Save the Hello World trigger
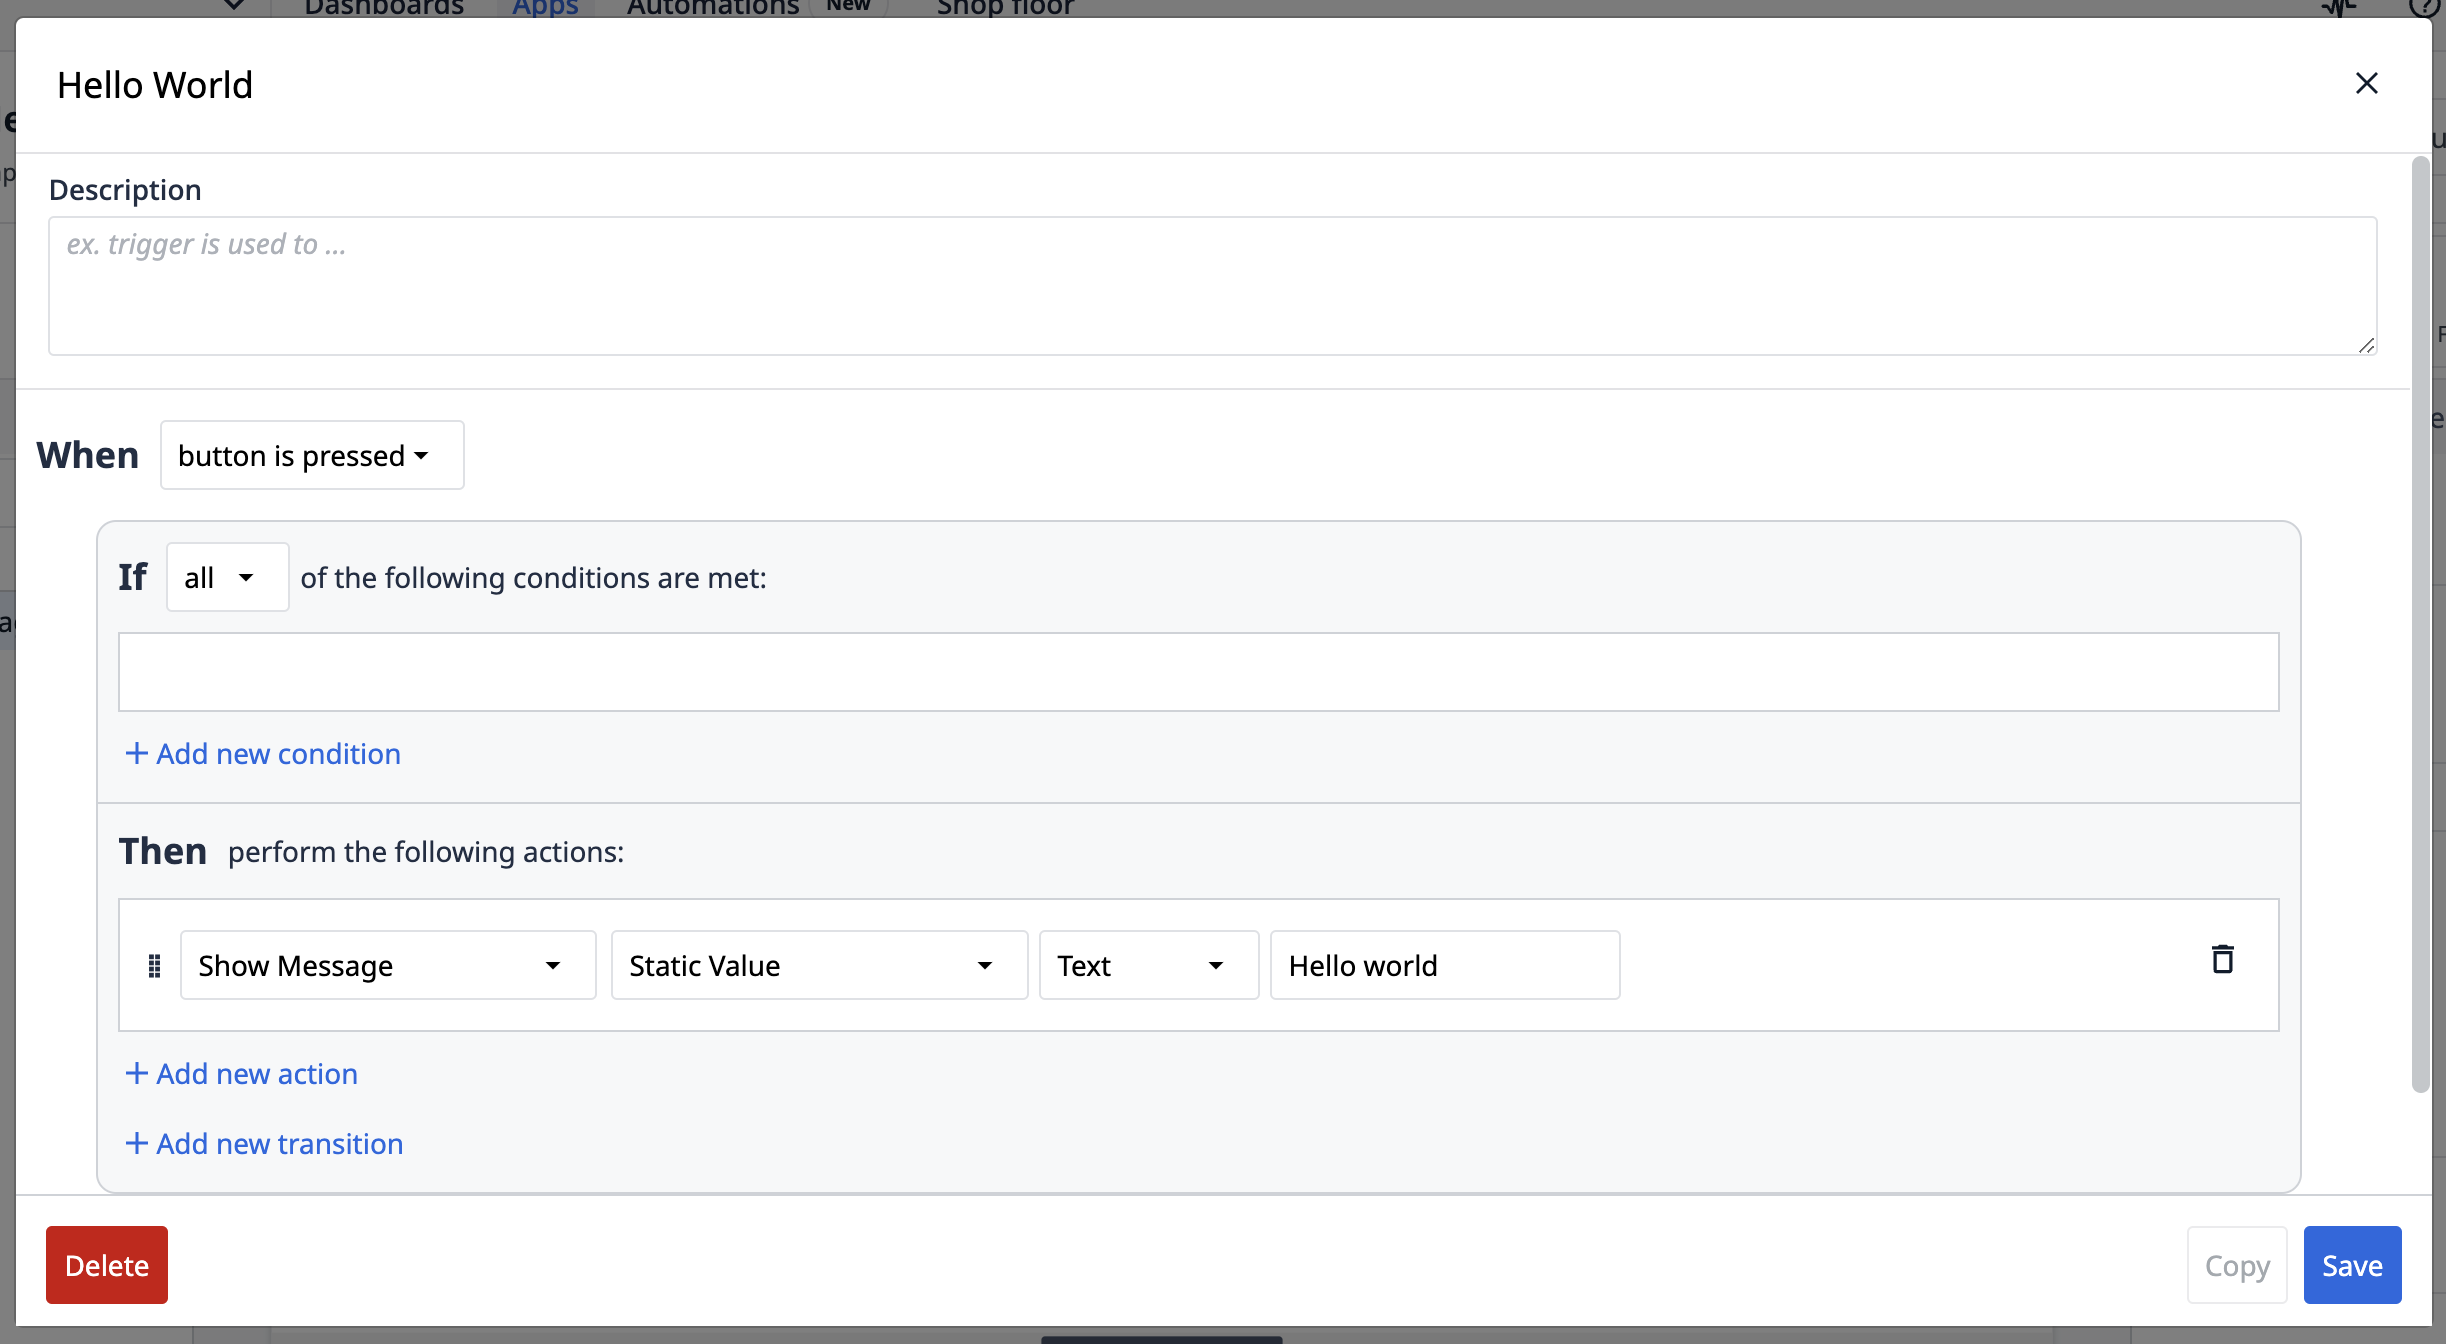The width and height of the screenshot is (2446, 1344). [2351, 1264]
